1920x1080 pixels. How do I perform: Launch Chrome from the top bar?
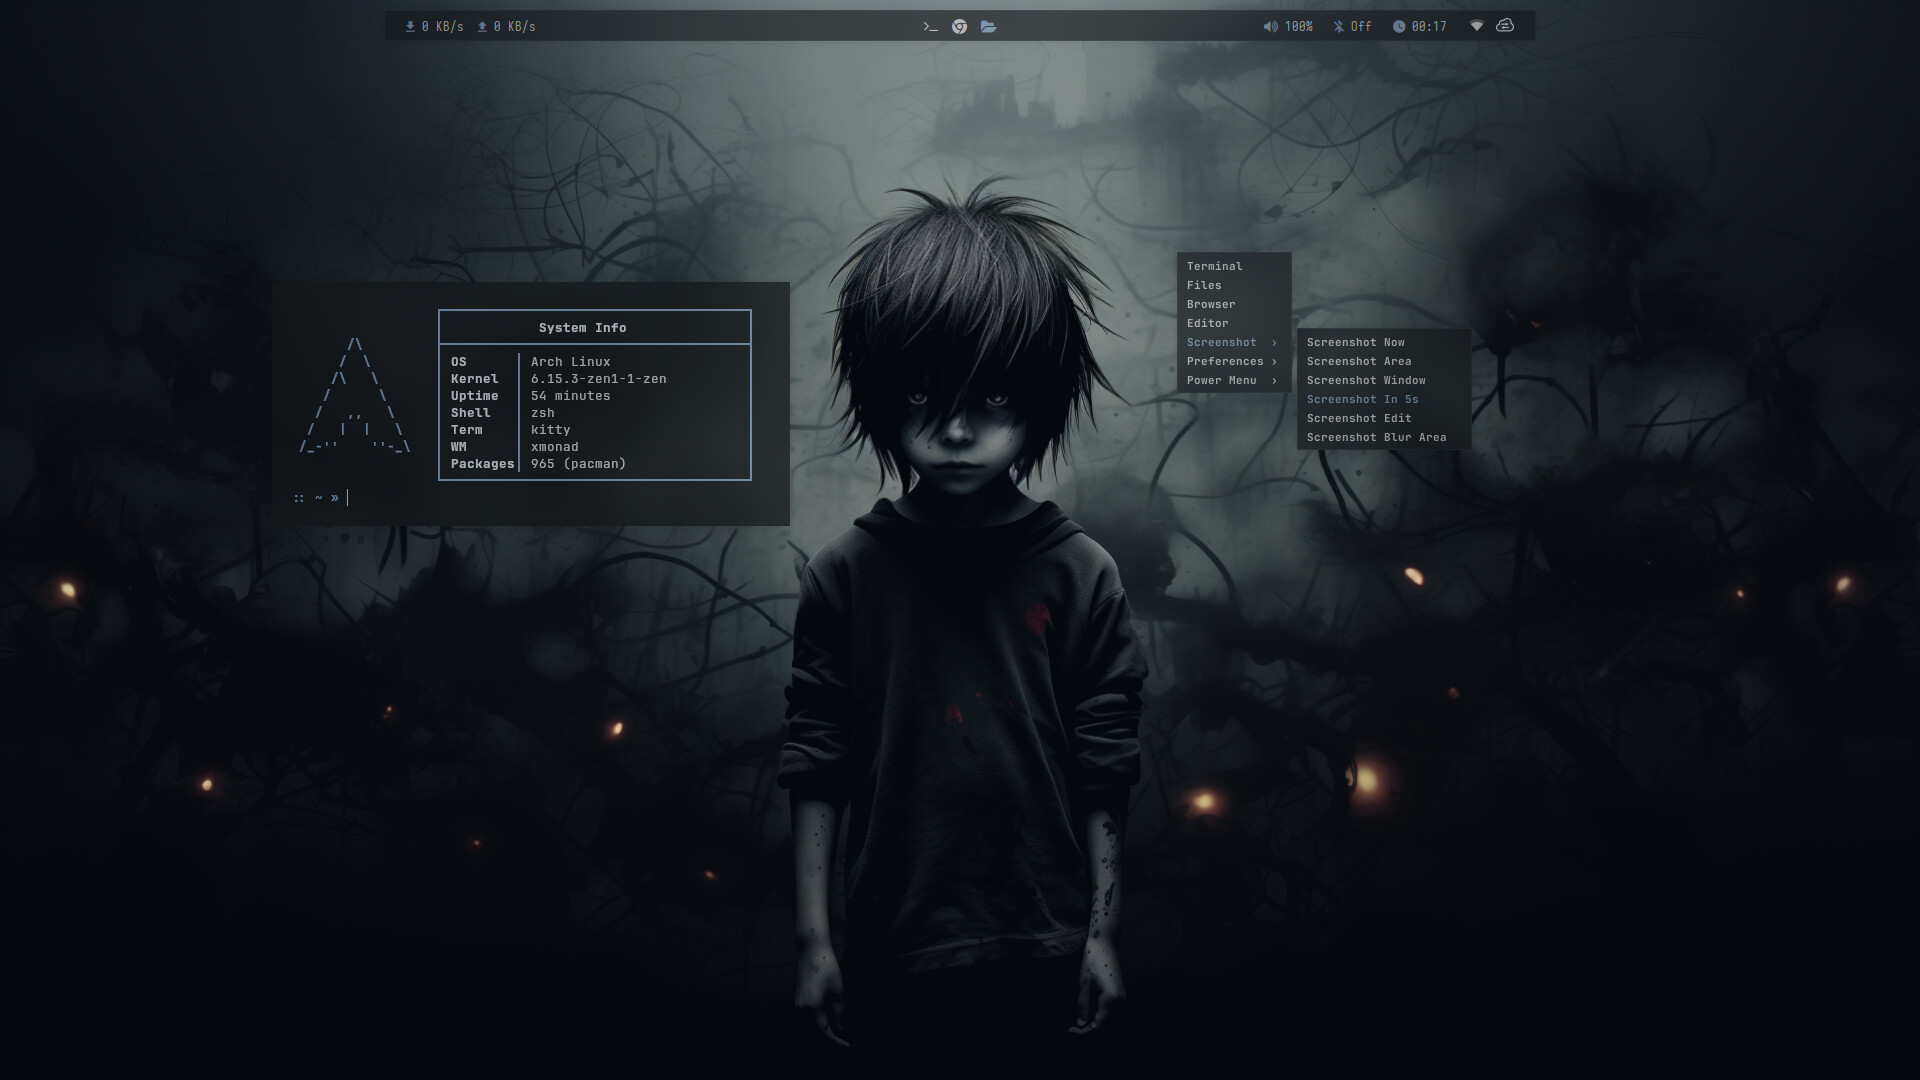click(x=959, y=27)
